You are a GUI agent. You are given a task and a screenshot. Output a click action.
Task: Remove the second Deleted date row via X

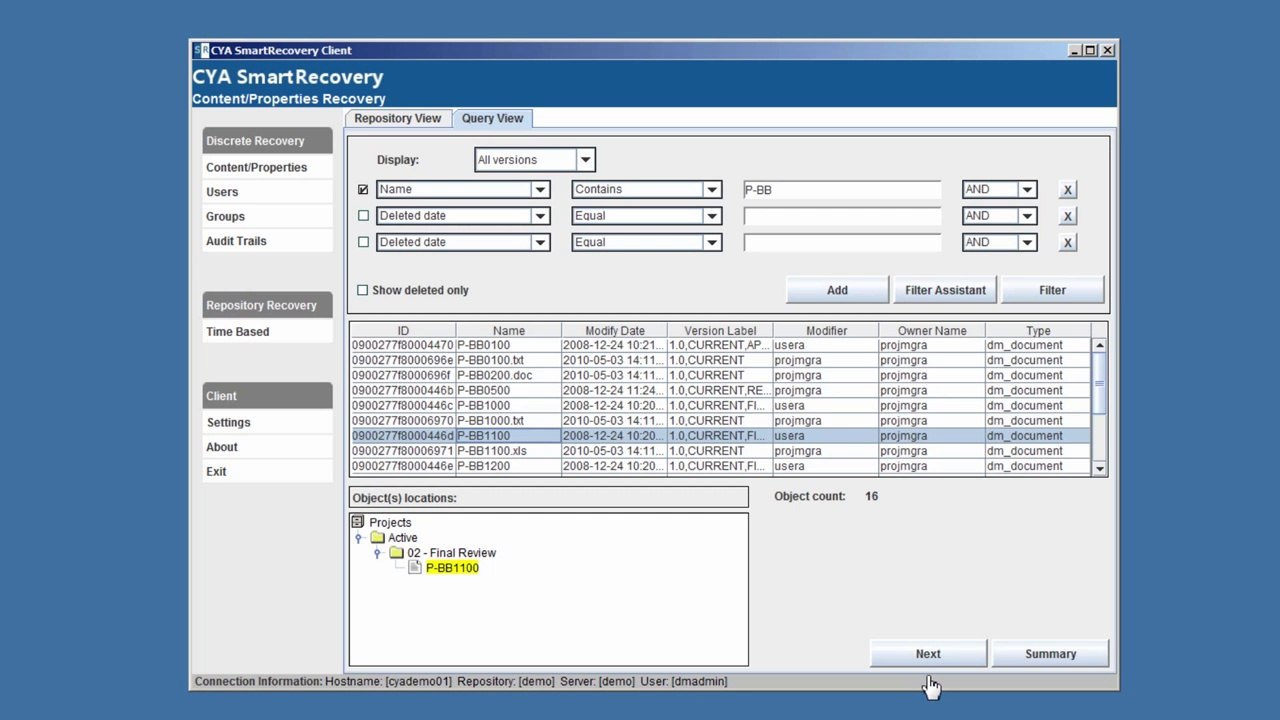pyautogui.click(x=1067, y=242)
